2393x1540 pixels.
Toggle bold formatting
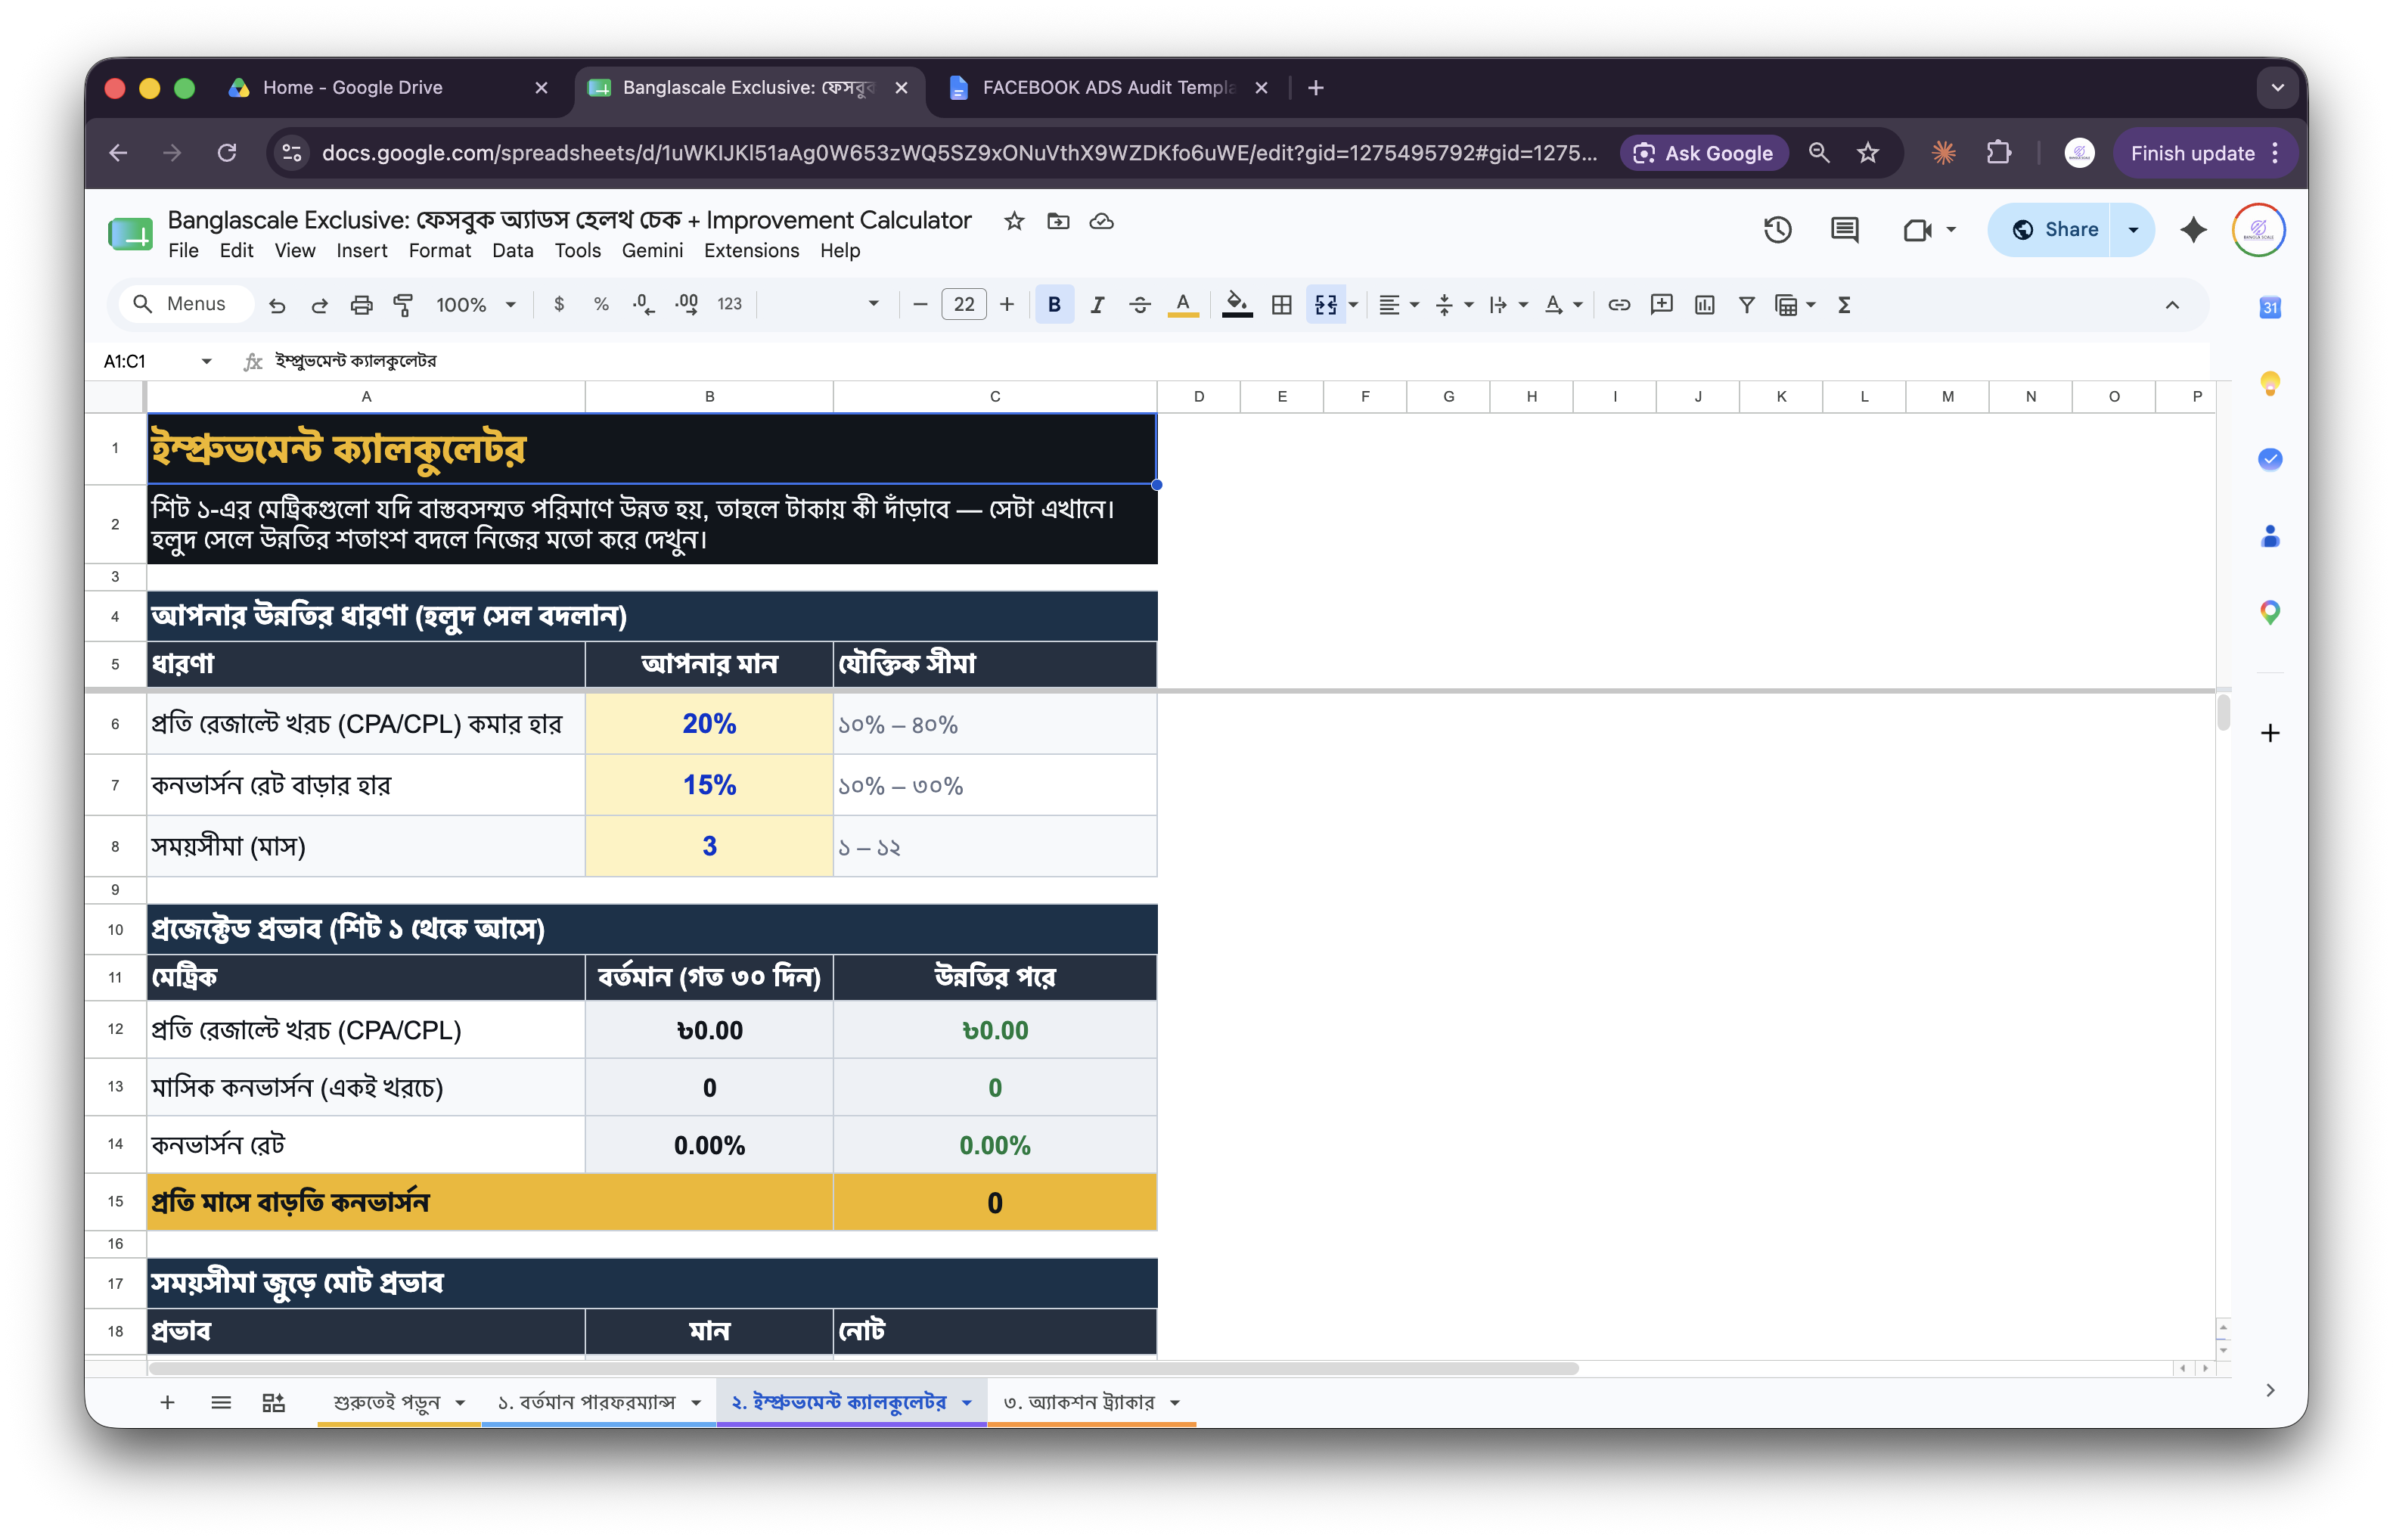(1054, 304)
